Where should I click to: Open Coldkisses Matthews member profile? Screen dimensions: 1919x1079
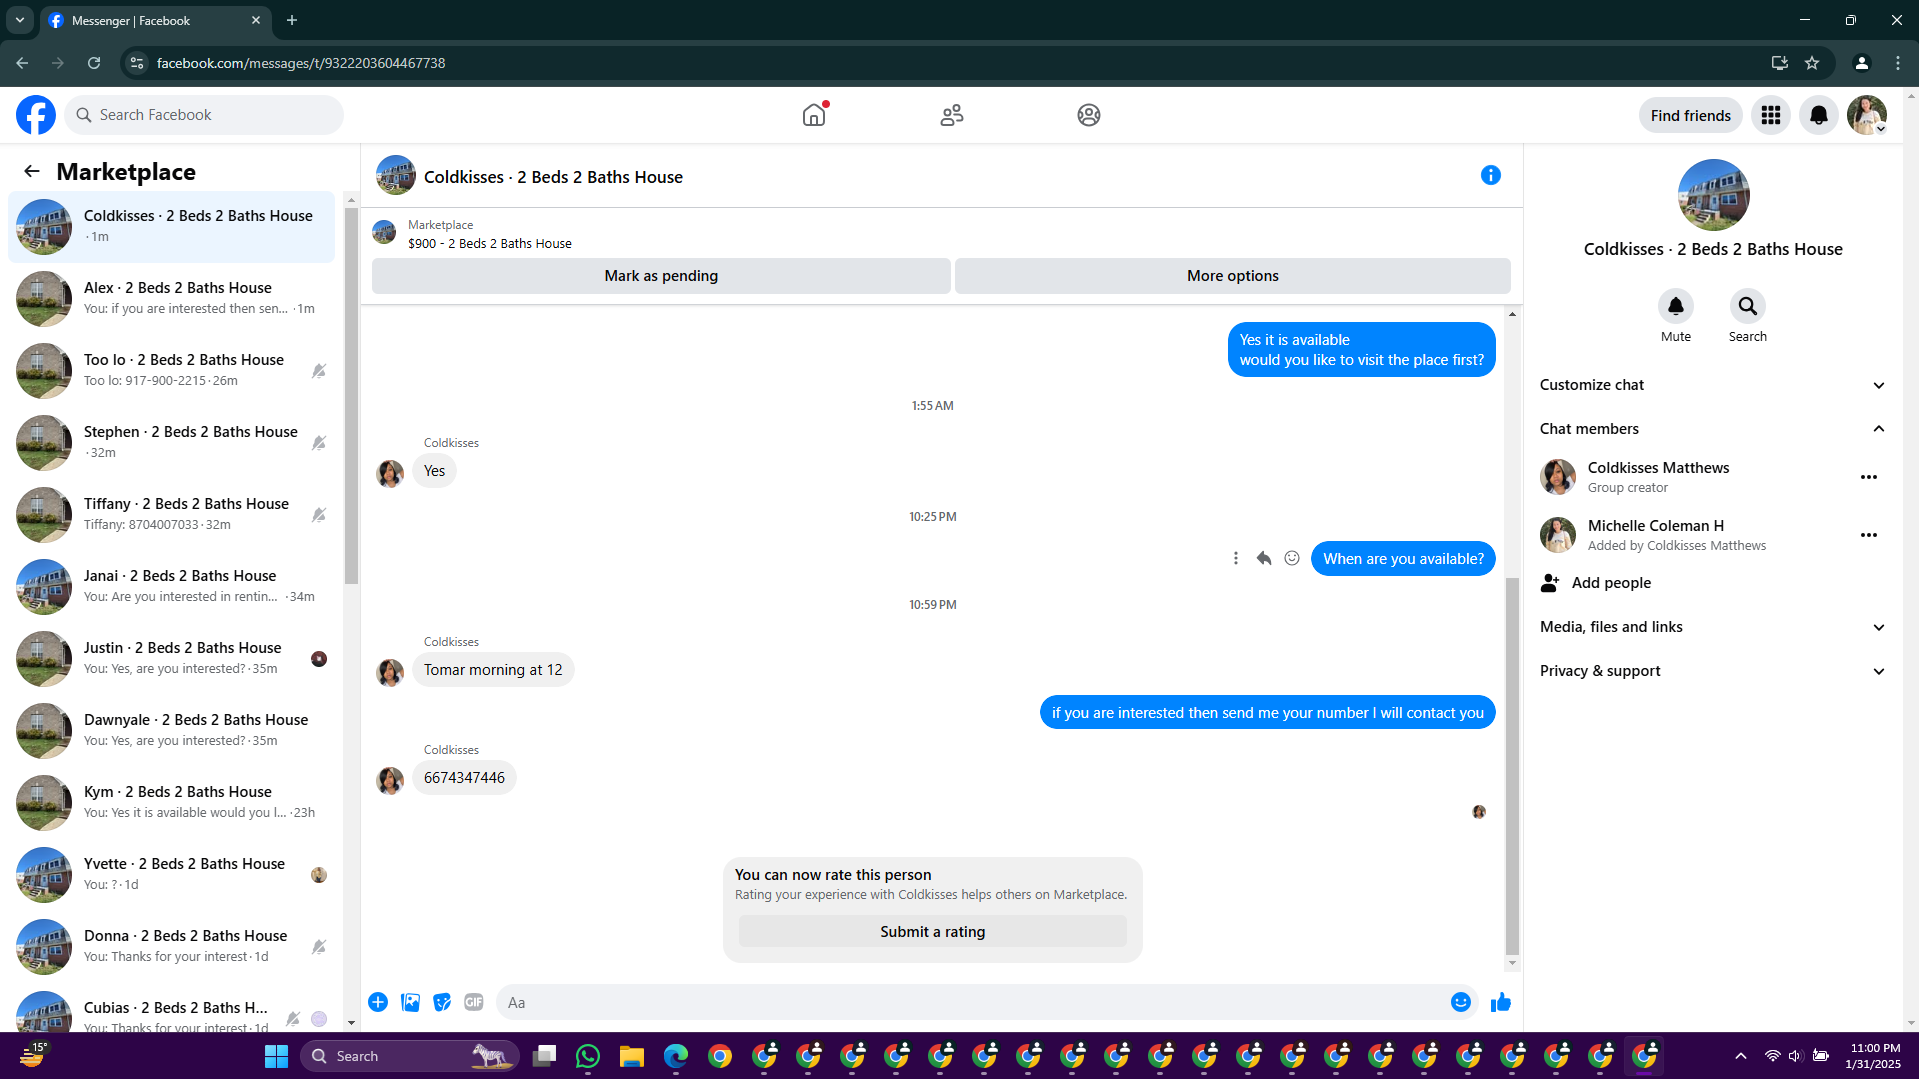[1659, 468]
